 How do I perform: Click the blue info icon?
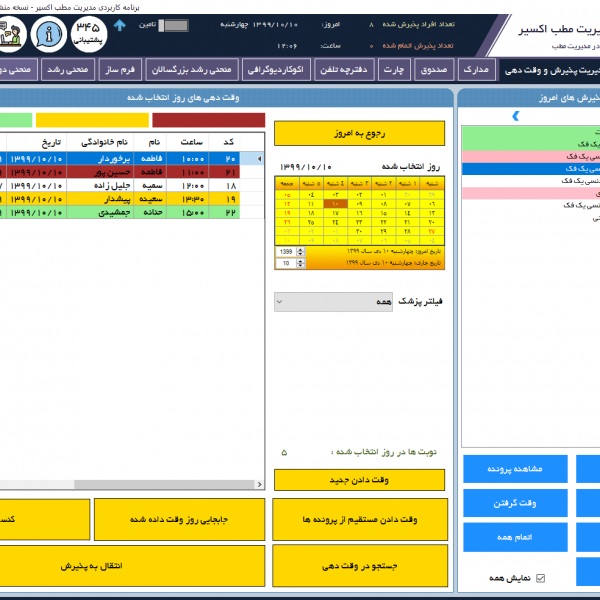(48, 34)
